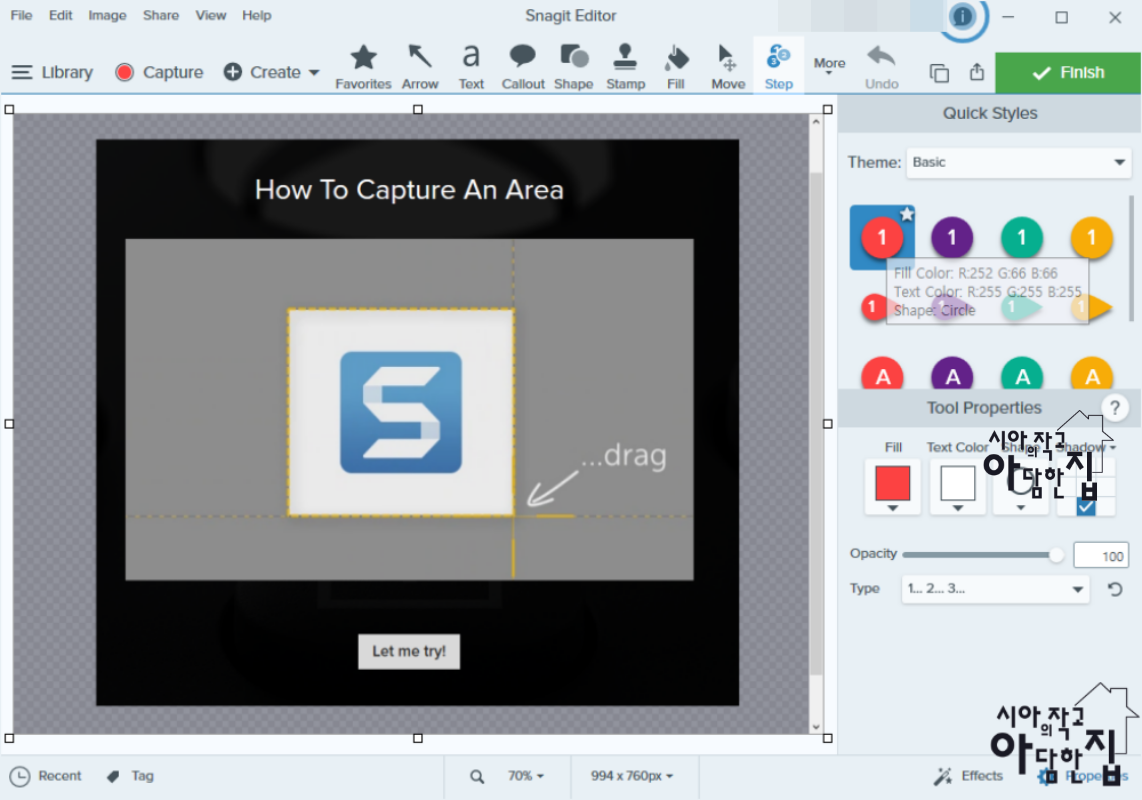Open the Favorites tool
The width and height of the screenshot is (1142, 800).
pyautogui.click(x=363, y=66)
